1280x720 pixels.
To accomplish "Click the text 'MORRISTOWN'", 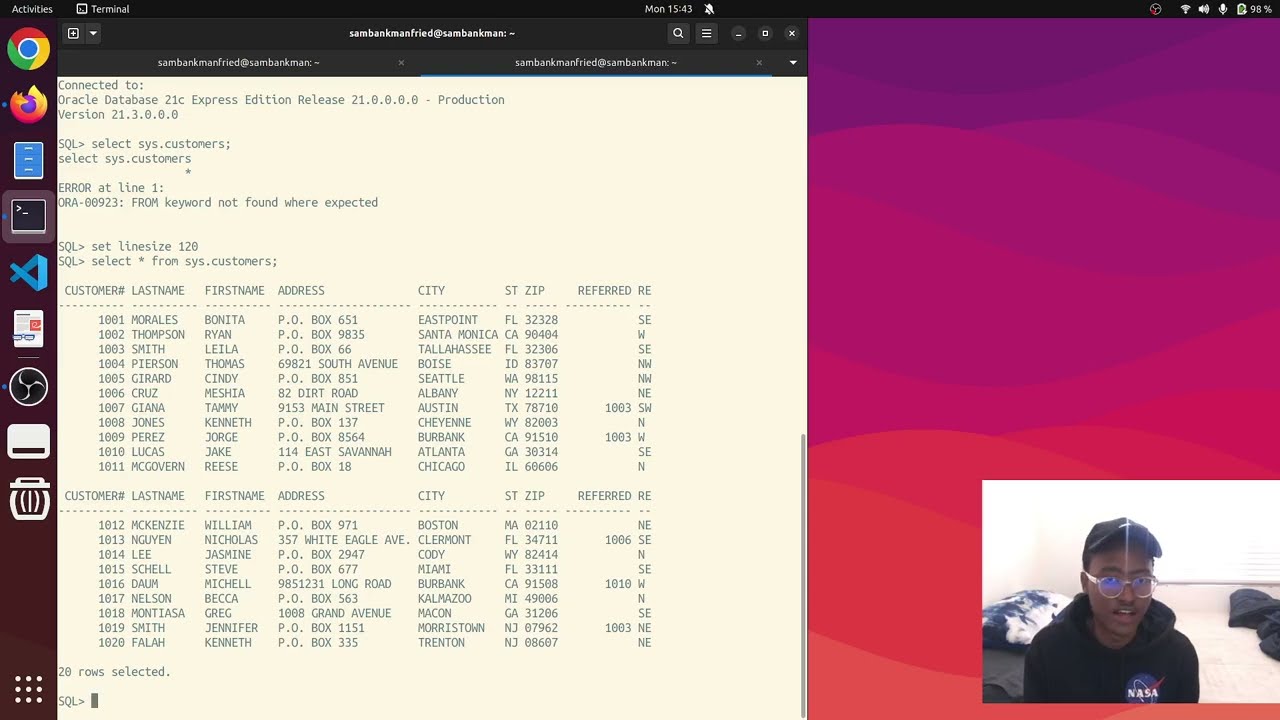I will (451, 628).
